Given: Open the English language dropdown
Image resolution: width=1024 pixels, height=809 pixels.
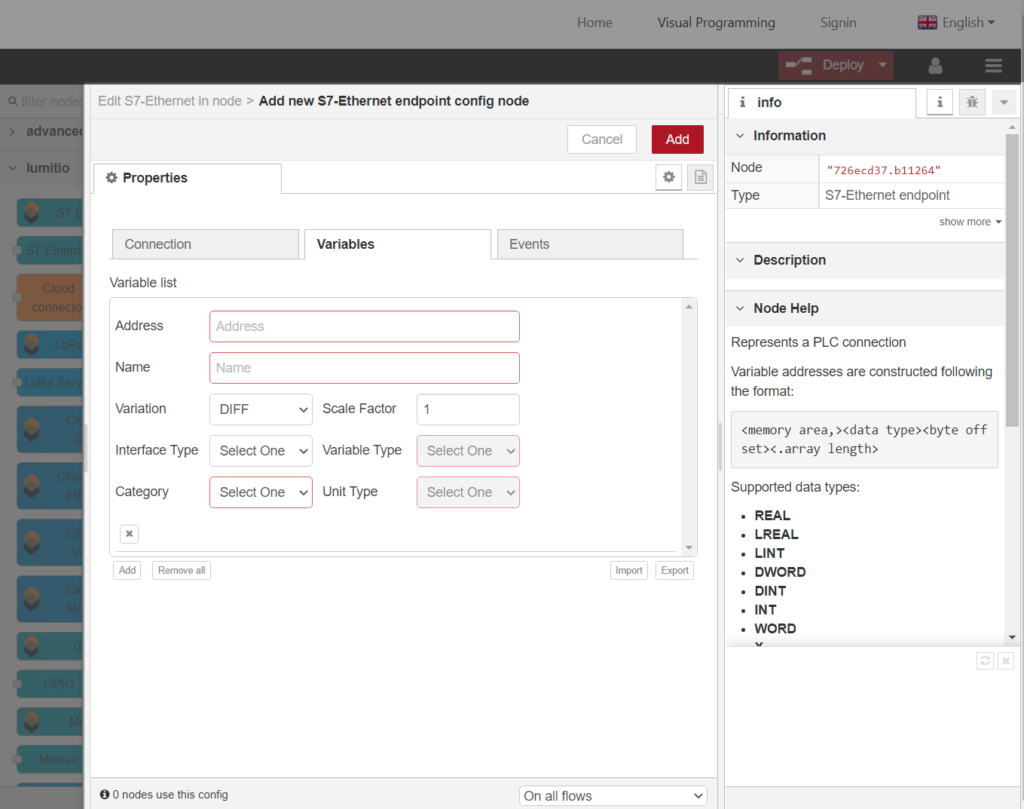Looking at the screenshot, I should click(x=968, y=23).
